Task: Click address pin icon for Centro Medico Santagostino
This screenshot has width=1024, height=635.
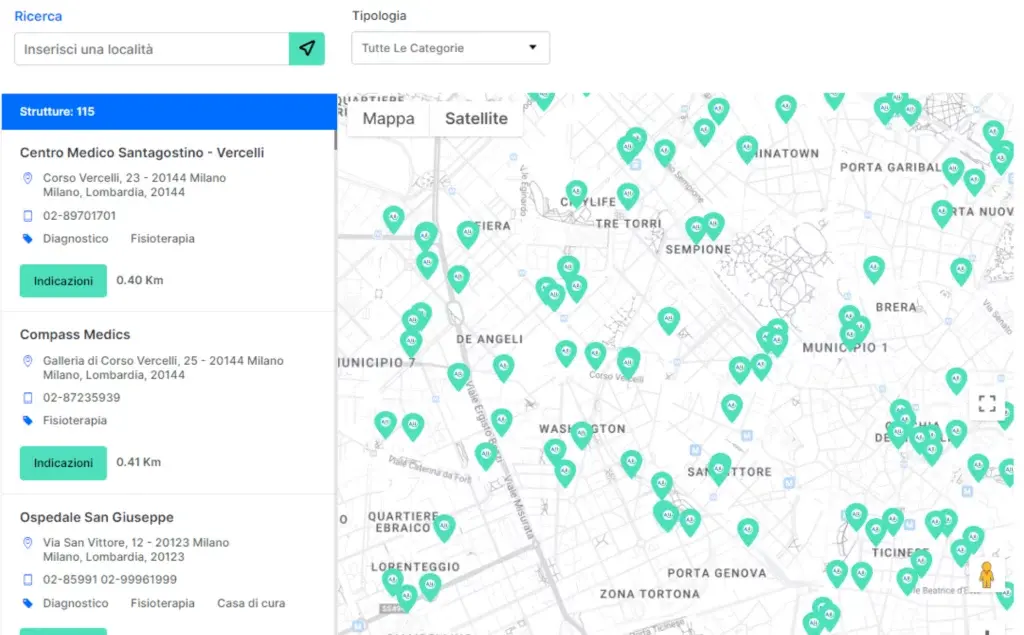Action: click(x=27, y=178)
